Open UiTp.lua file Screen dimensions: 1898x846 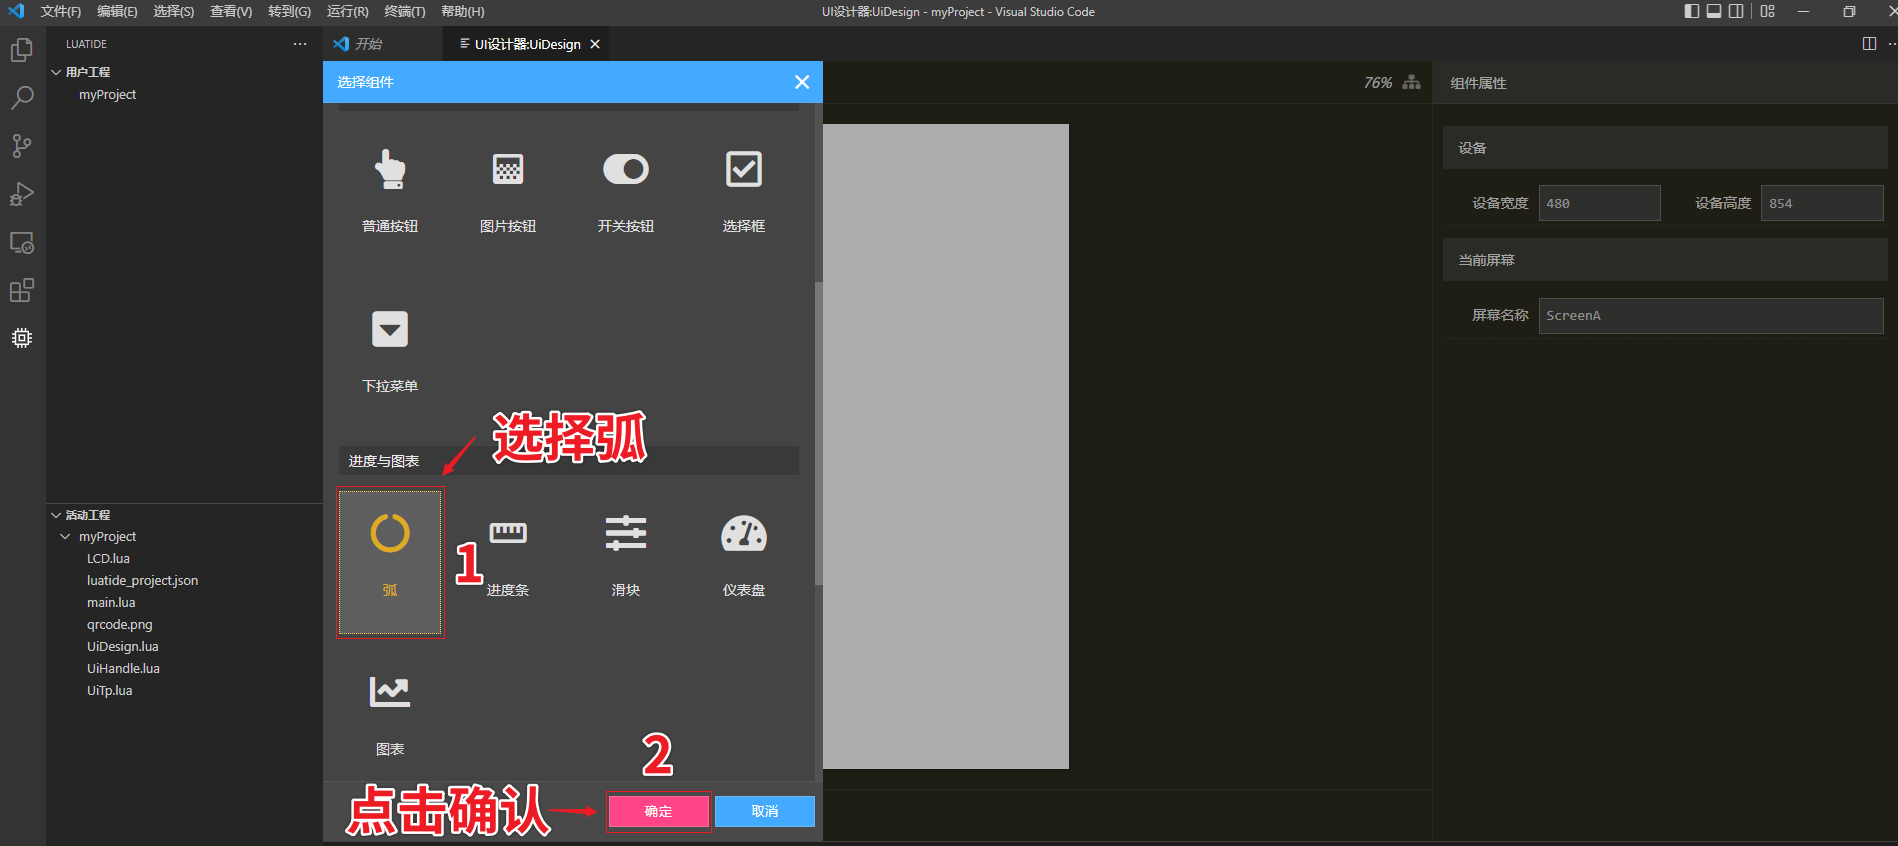(110, 691)
